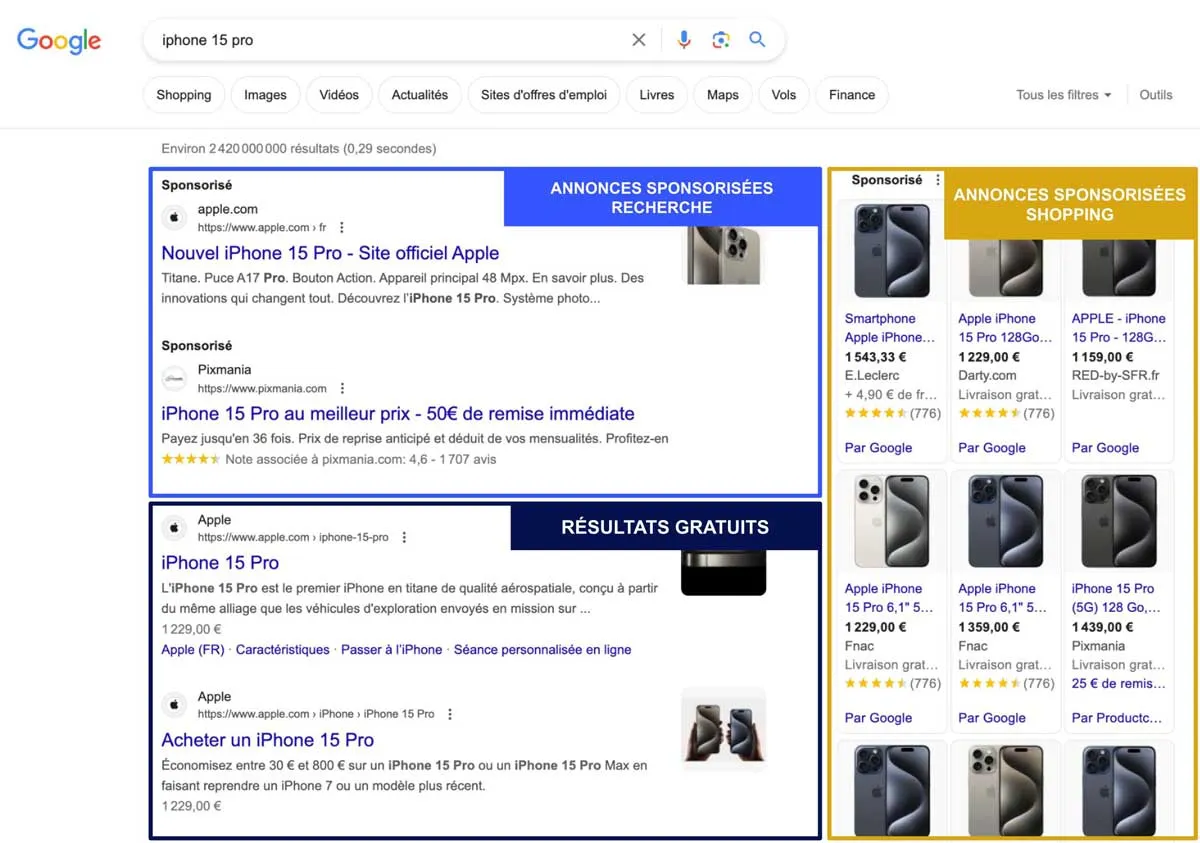Screen dimensions: 1200x843
Task: Open the three-dot menu on the Pixmania ad
Action: point(341,388)
